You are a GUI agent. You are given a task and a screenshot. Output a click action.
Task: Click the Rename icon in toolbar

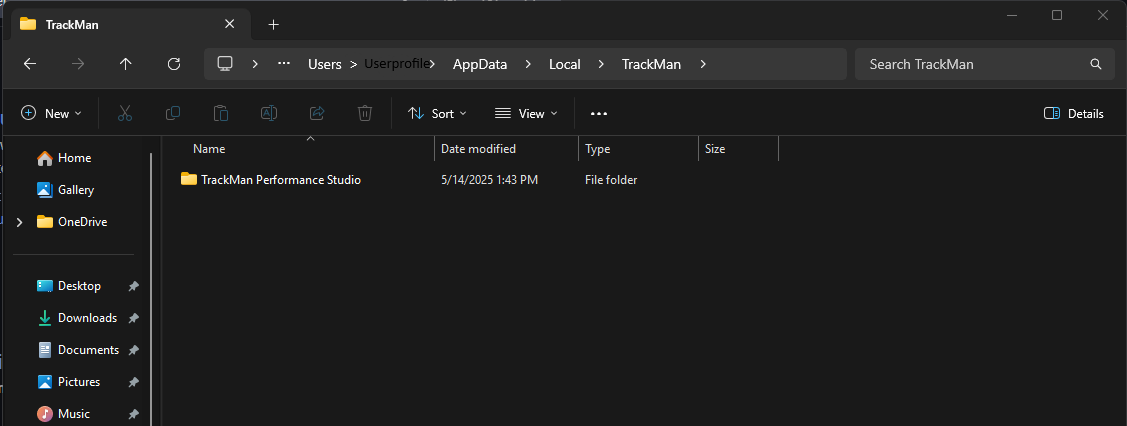click(269, 113)
